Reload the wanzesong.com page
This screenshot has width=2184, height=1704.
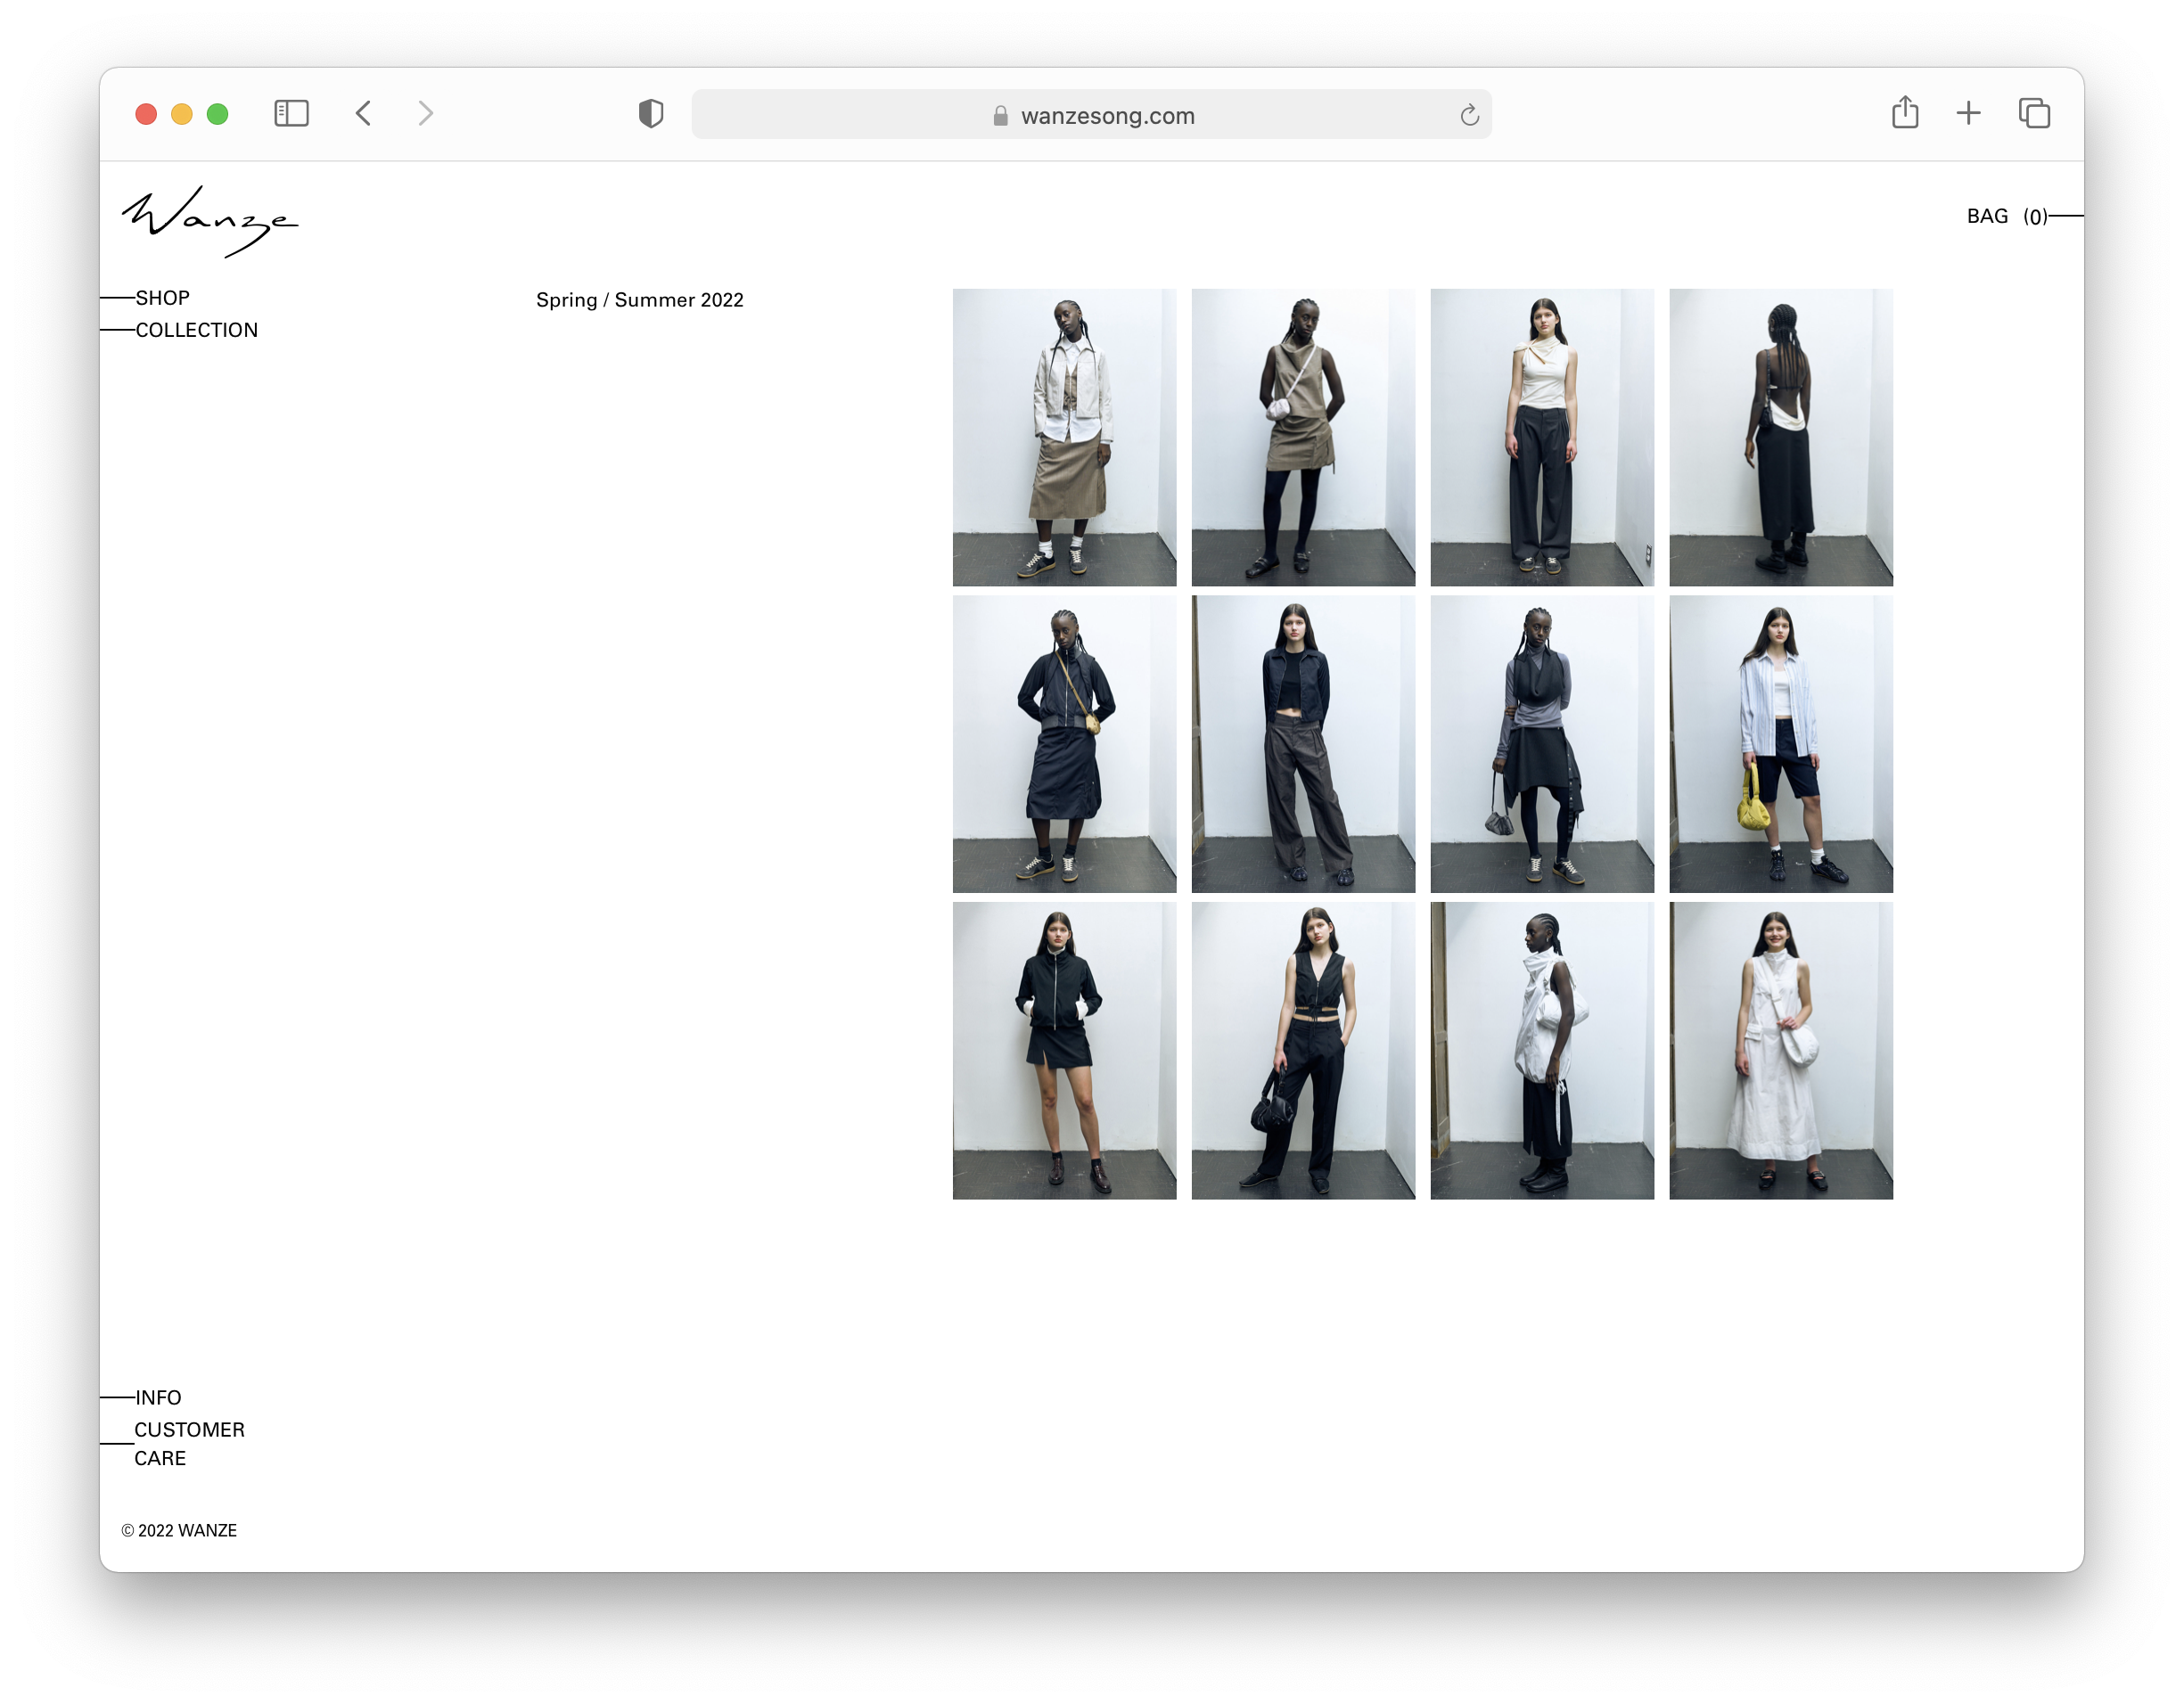coord(1468,115)
